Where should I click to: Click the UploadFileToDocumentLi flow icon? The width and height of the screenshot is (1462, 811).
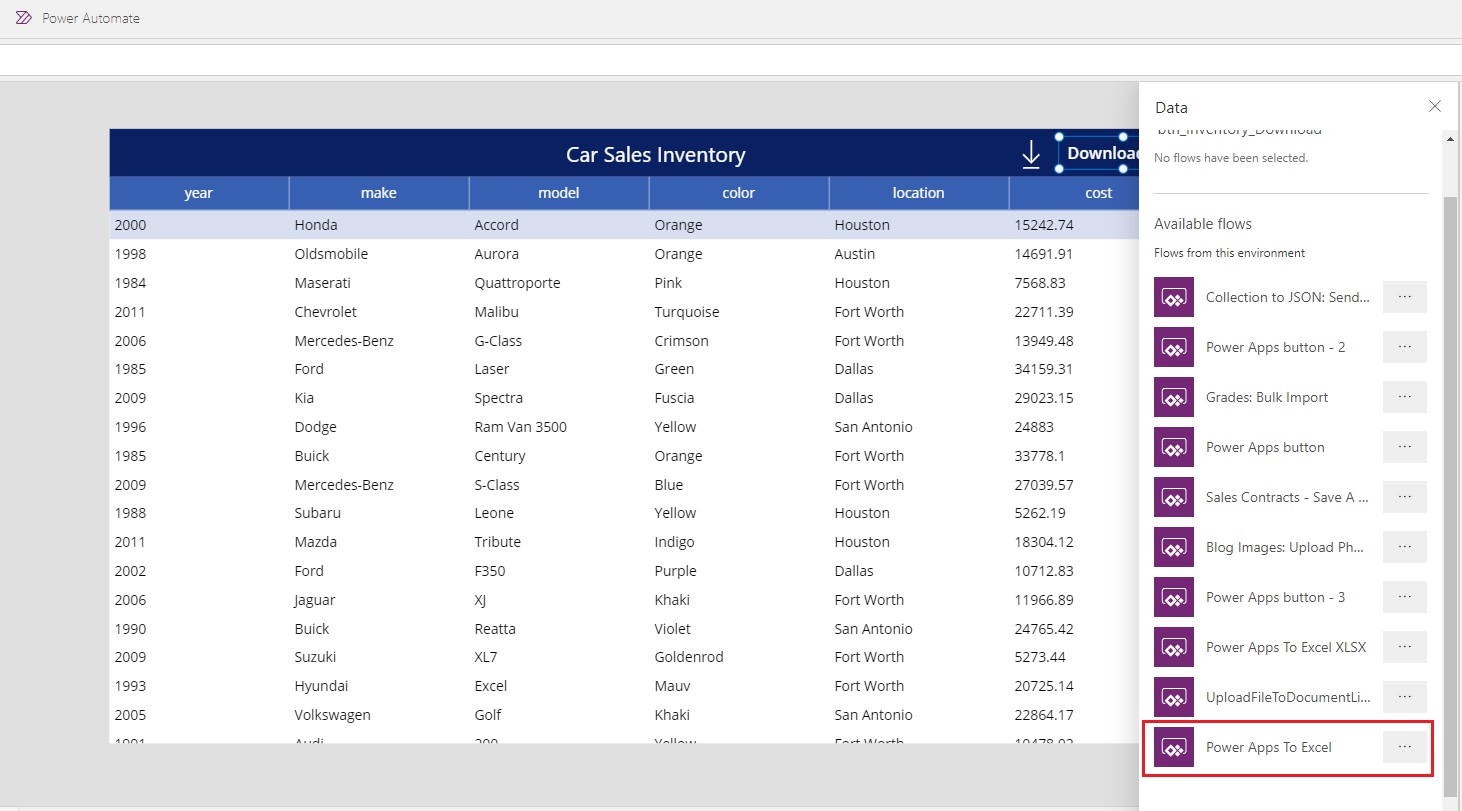pos(1173,697)
